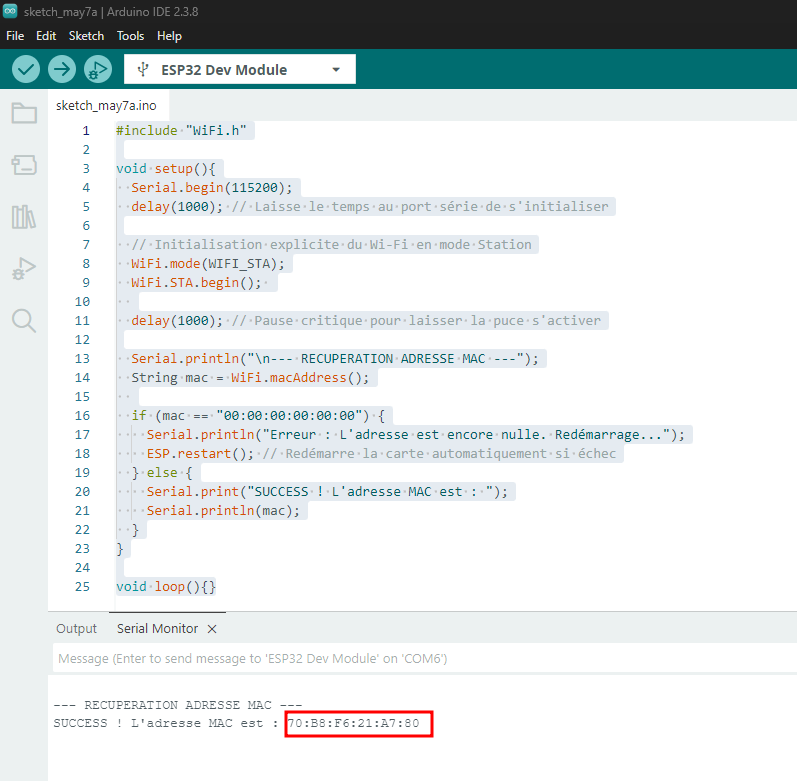Select the Serial Monitor tab
Viewport: 797px width, 781px height.
pyautogui.click(x=158, y=629)
